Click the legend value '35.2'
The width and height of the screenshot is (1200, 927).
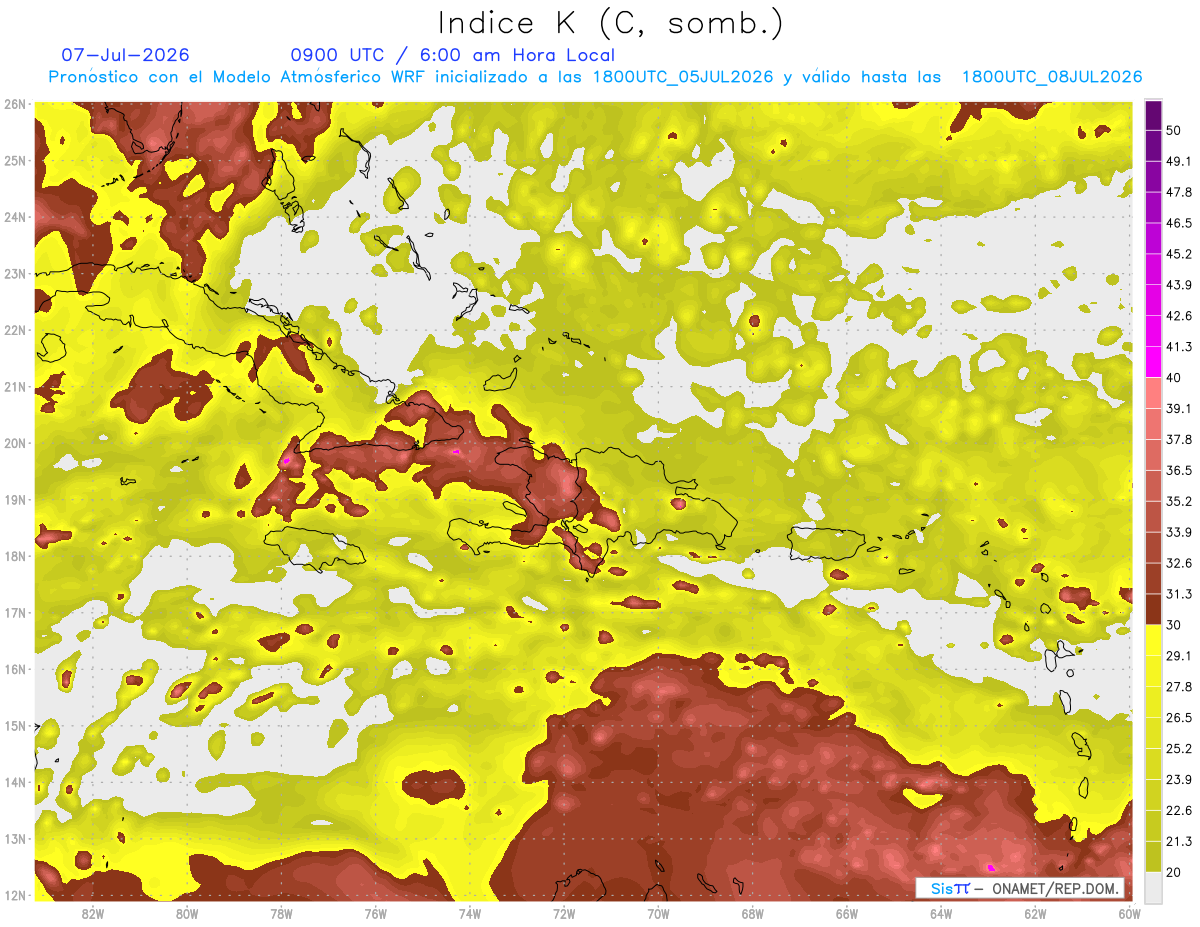[x=1179, y=501]
